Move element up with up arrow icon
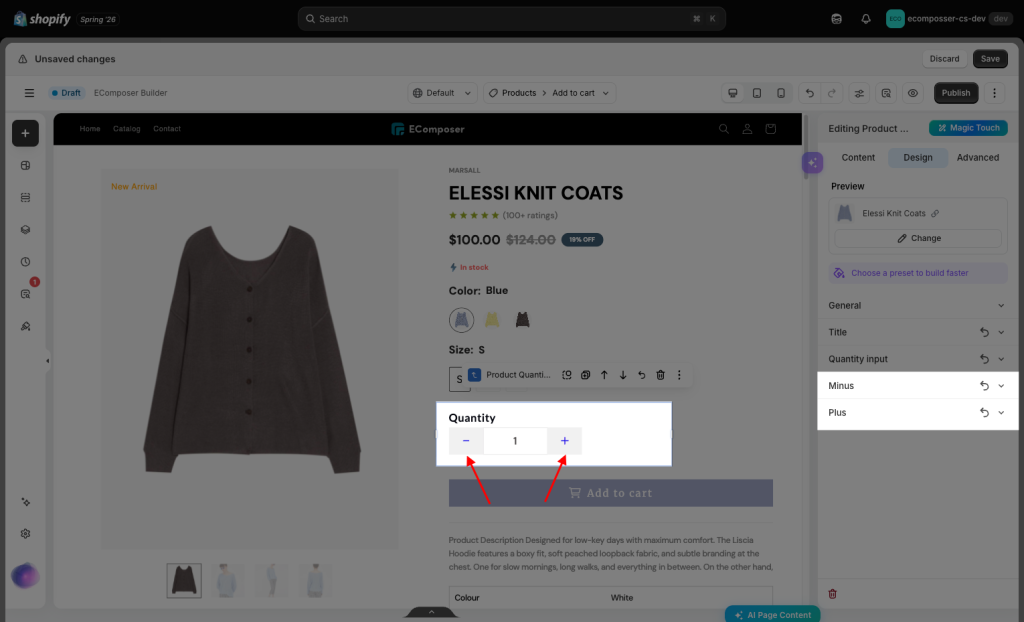The height and width of the screenshot is (622, 1024). pos(604,375)
